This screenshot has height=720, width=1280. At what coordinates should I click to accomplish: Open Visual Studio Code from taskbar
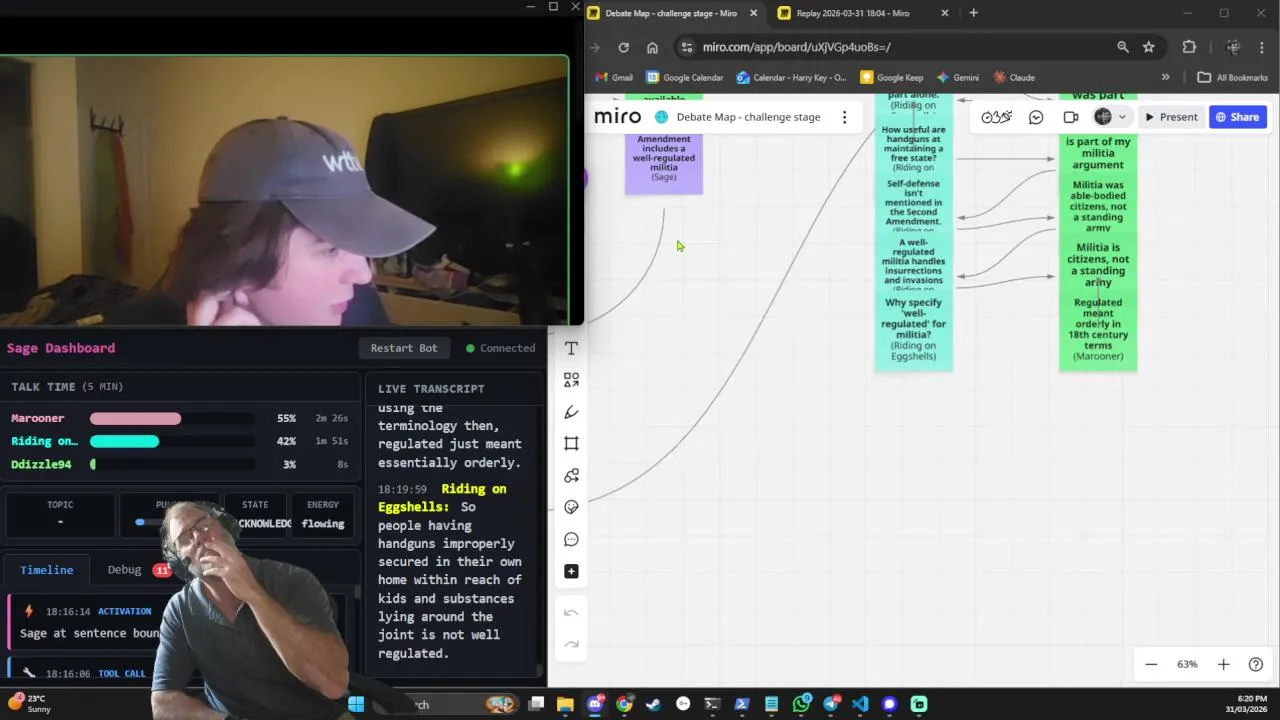coord(860,704)
